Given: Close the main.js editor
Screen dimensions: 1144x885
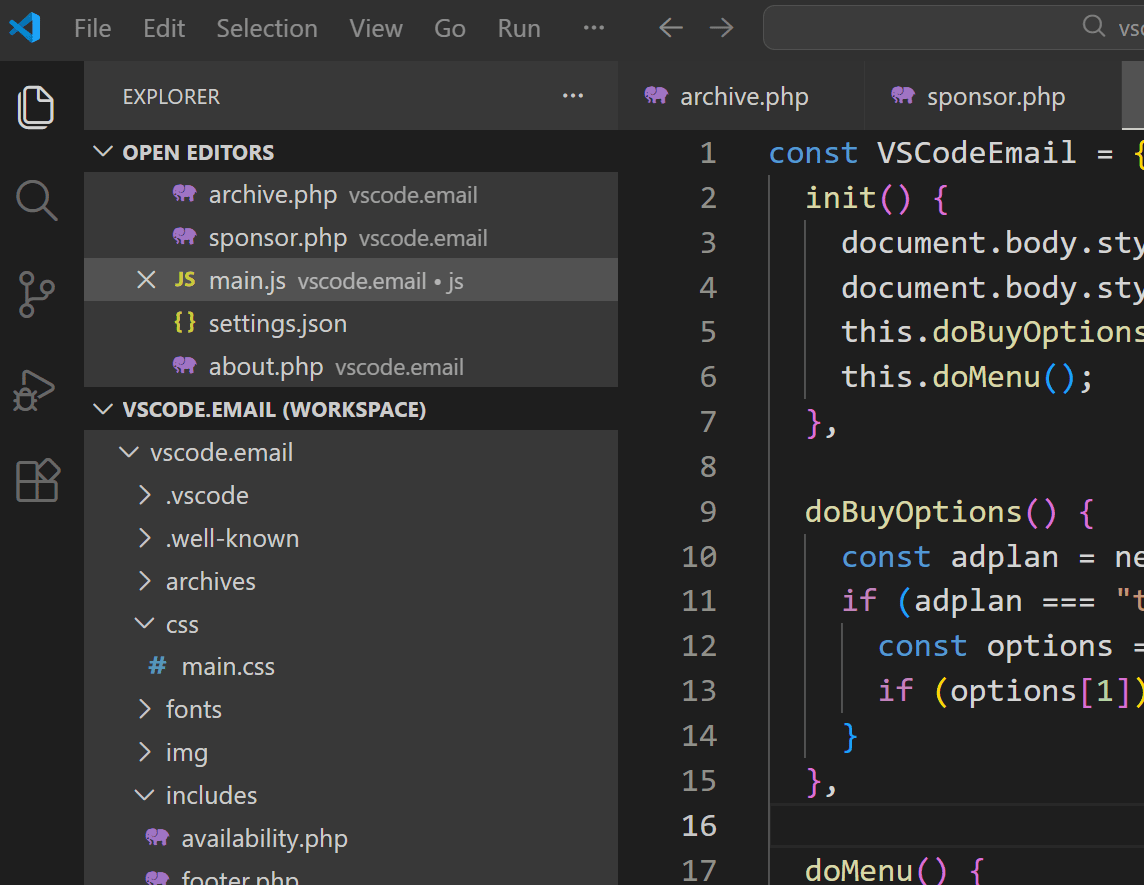Looking at the screenshot, I should point(146,280).
